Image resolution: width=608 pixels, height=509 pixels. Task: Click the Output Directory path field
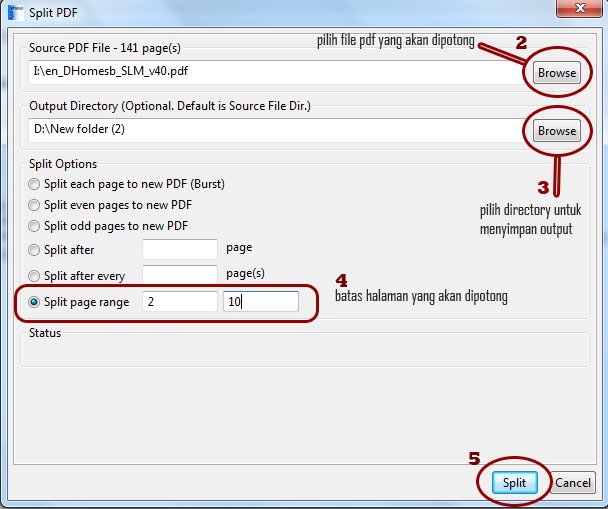278,130
